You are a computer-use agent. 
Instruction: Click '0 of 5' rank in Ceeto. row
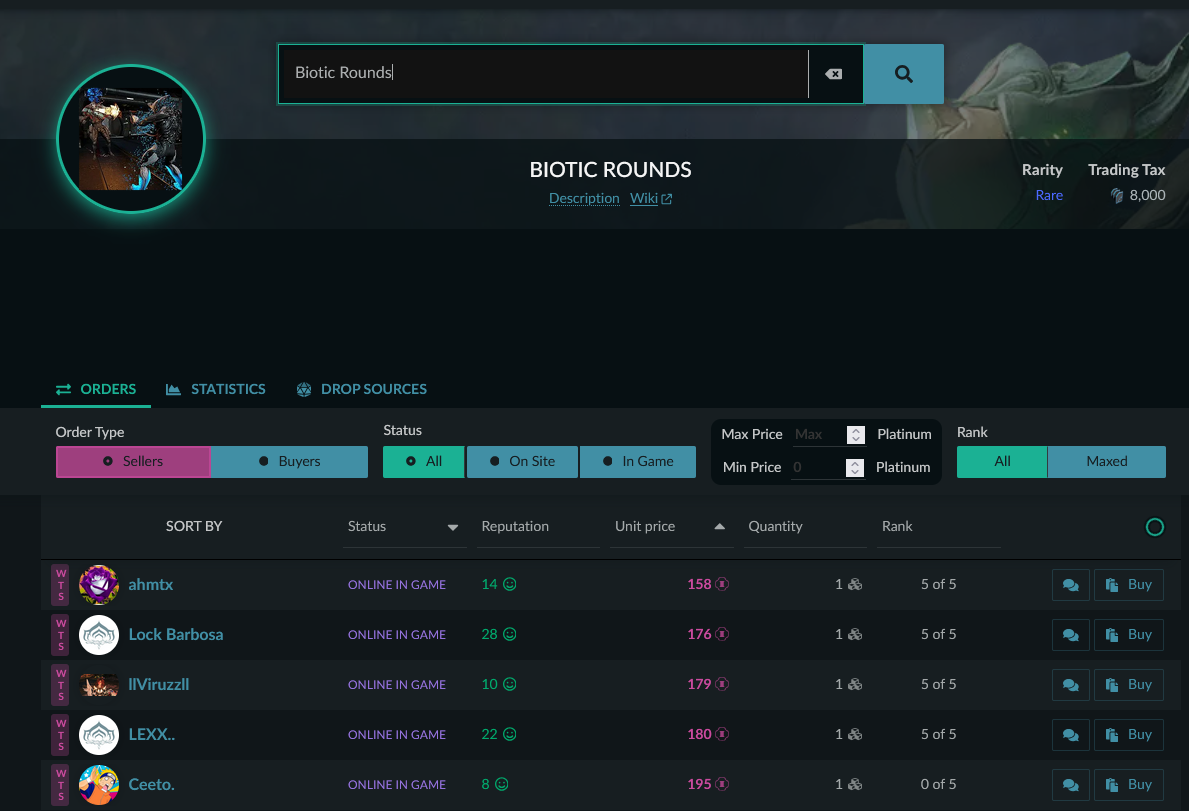click(938, 784)
